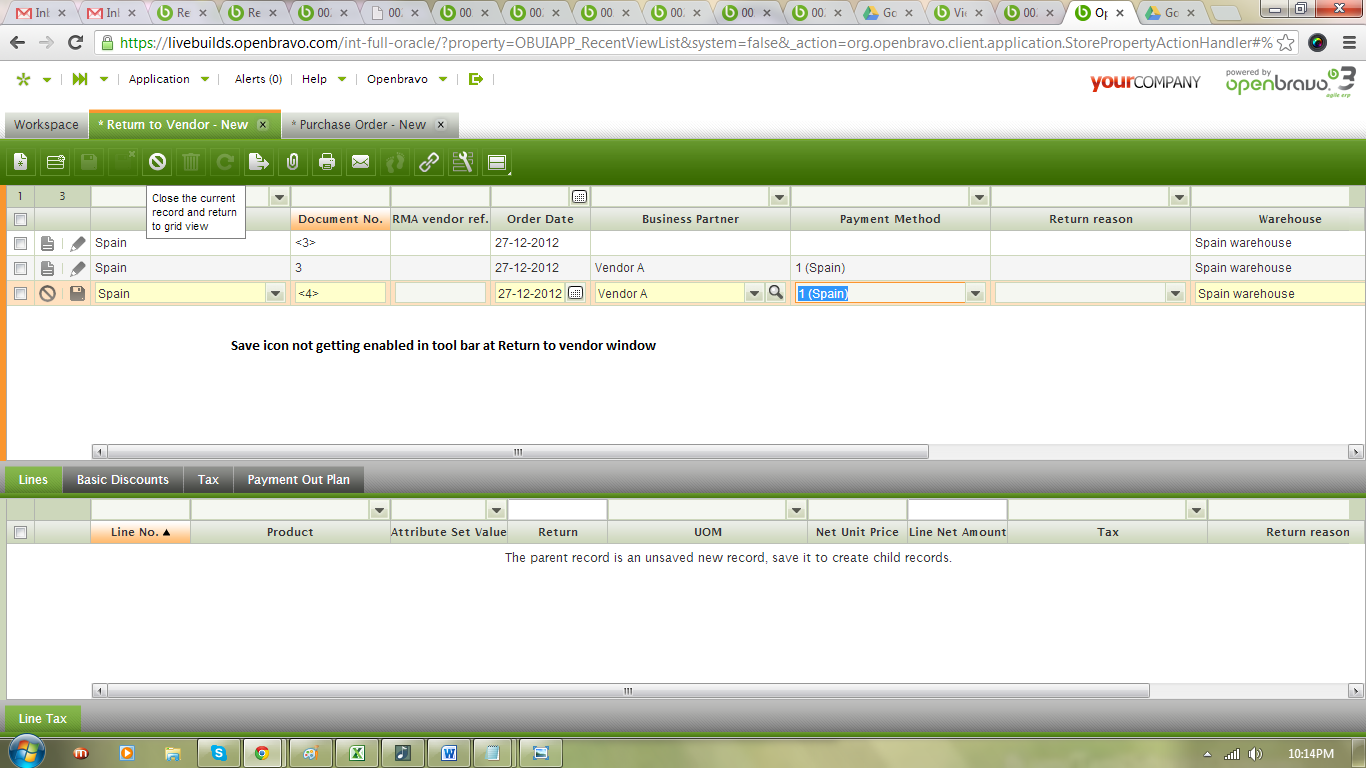The height and width of the screenshot is (768, 1366).
Task: Save the <4> row with its floppy icon
Action: point(77,293)
